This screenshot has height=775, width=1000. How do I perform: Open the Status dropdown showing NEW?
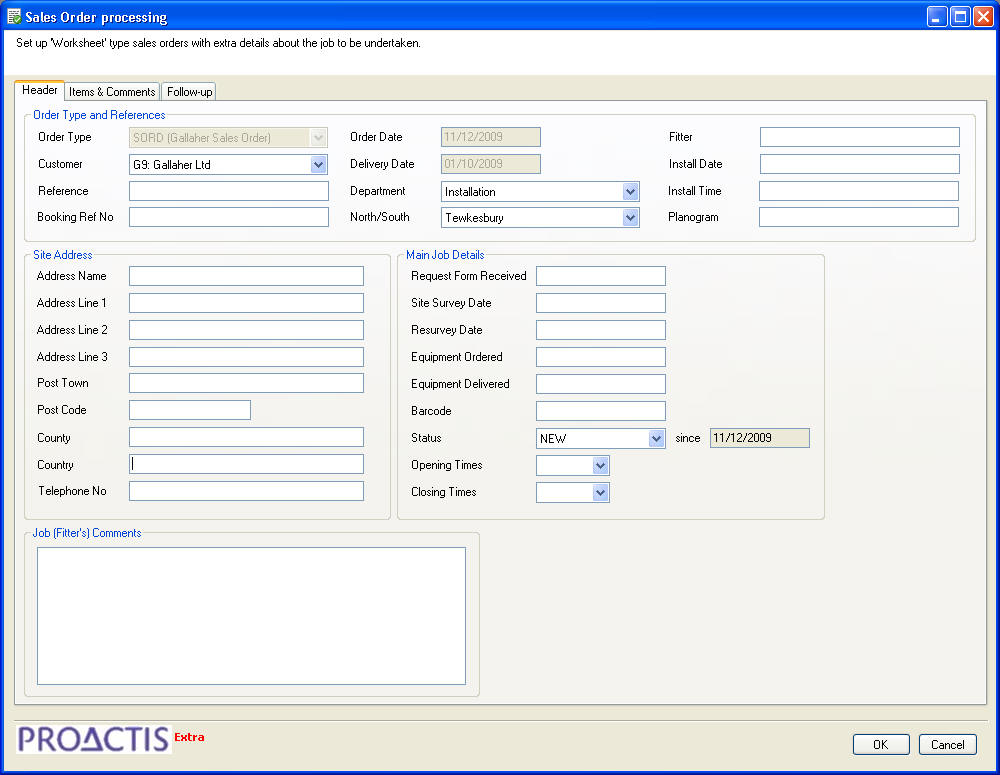(x=656, y=439)
